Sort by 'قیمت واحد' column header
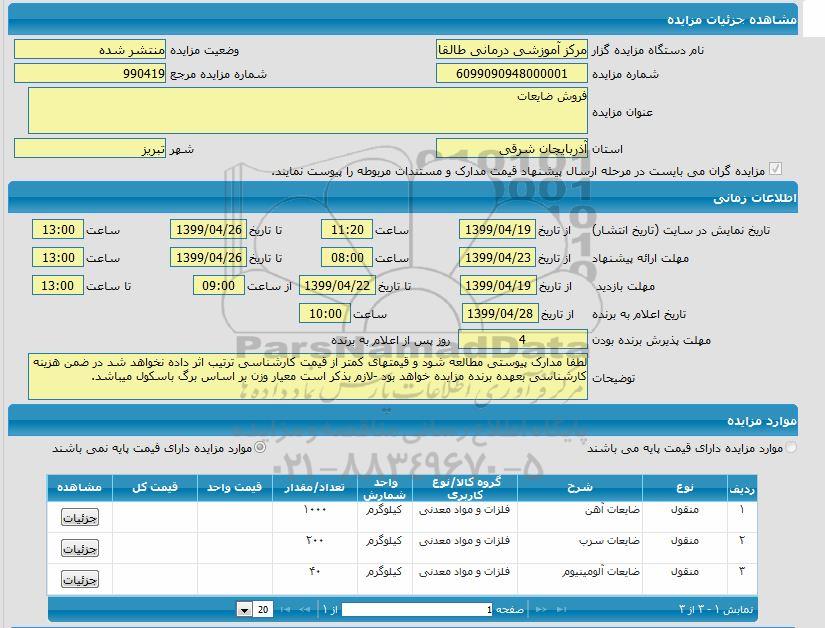The height and width of the screenshot is (628, 825). point(235,488)
